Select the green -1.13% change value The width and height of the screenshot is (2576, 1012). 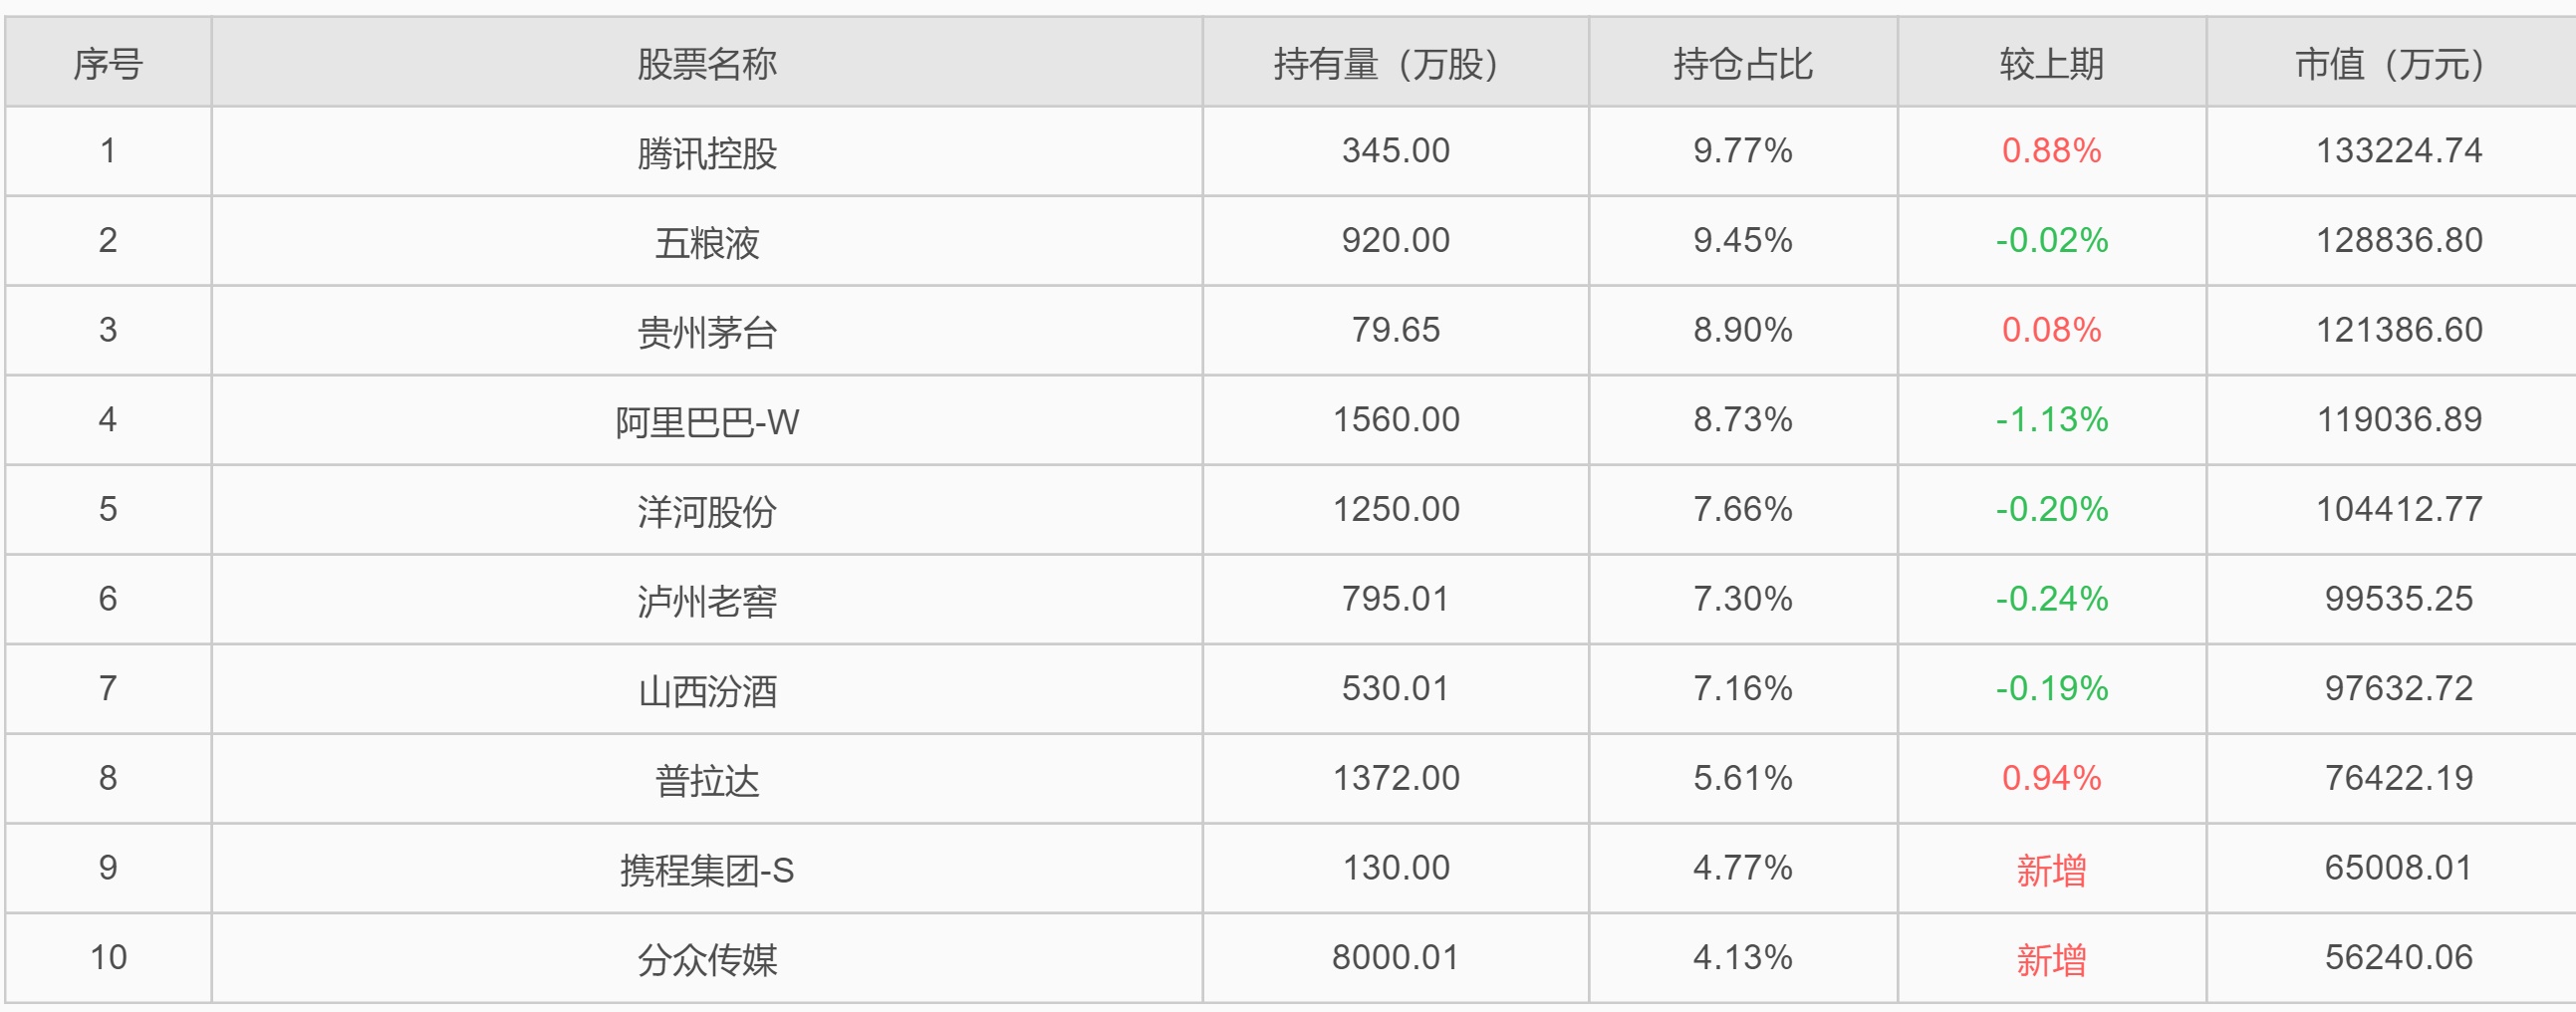(x=2051, y=420)
